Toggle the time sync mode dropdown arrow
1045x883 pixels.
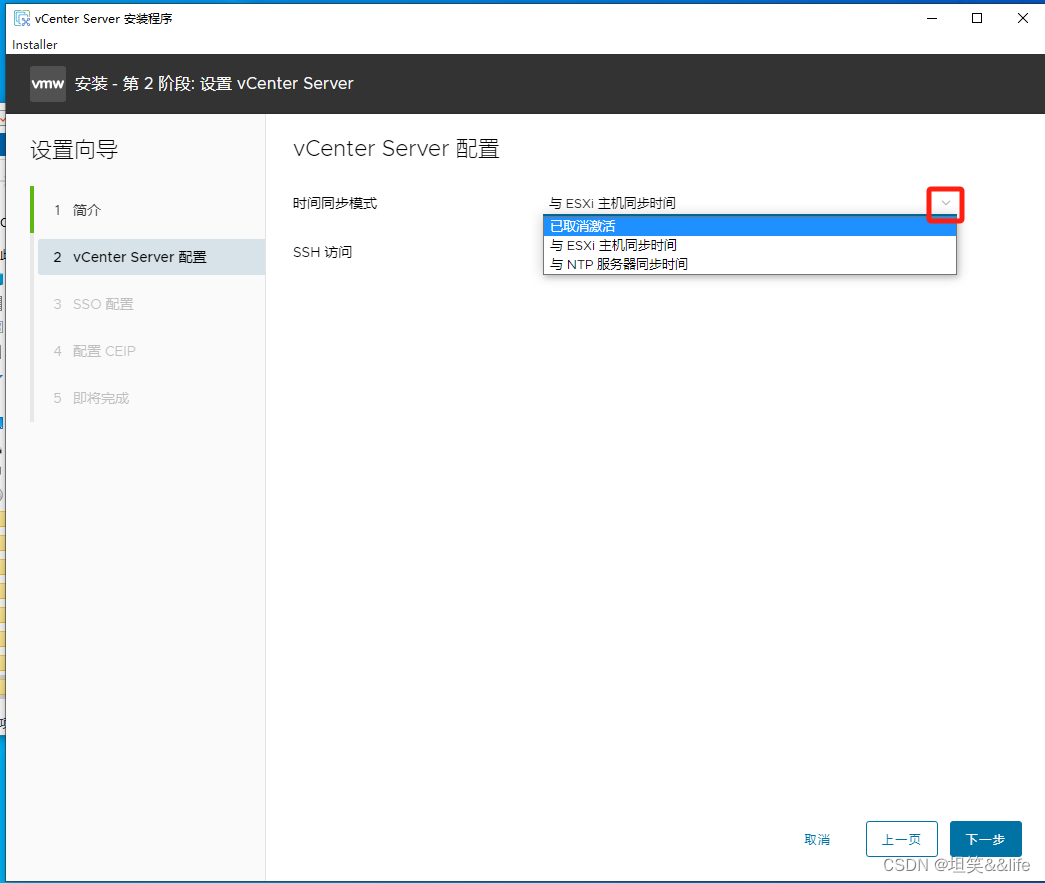tap(945, 203)
